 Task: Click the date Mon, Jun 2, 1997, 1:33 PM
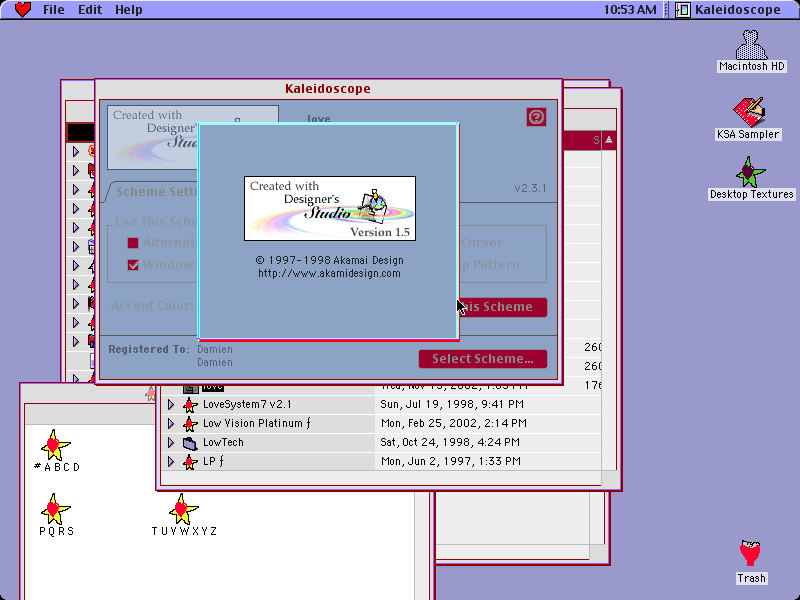[451, 461]
